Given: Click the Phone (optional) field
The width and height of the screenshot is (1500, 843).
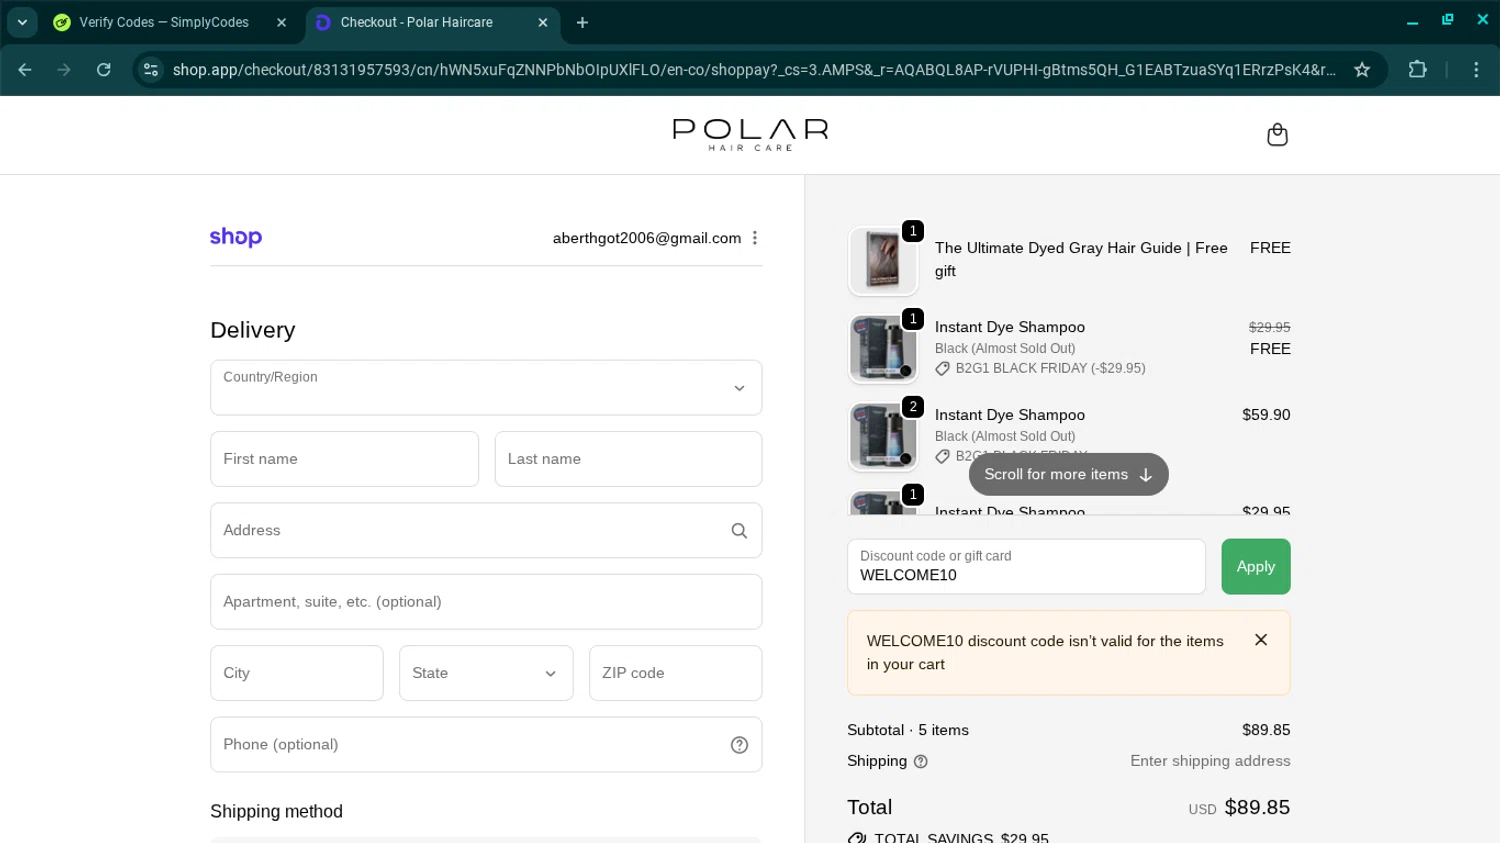Looking at the screenshot, I should pos(486,745).
